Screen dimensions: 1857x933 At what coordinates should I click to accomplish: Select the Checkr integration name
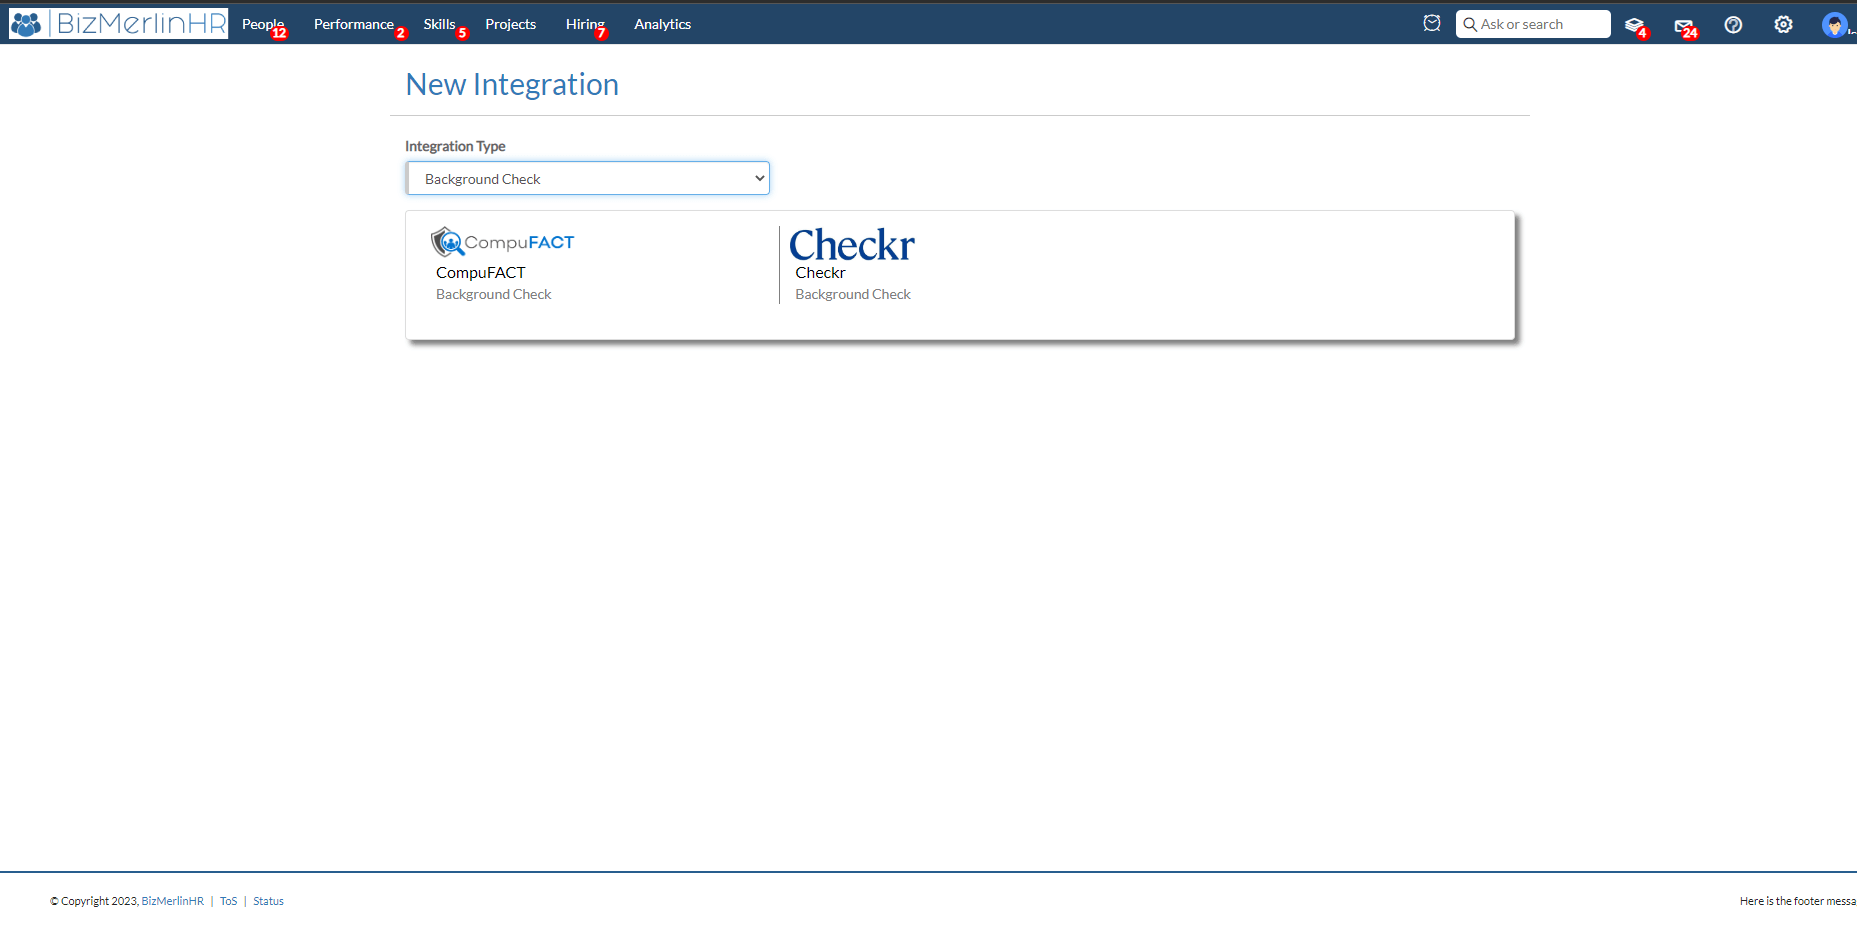pyautogui.click(x=820, y=272)
